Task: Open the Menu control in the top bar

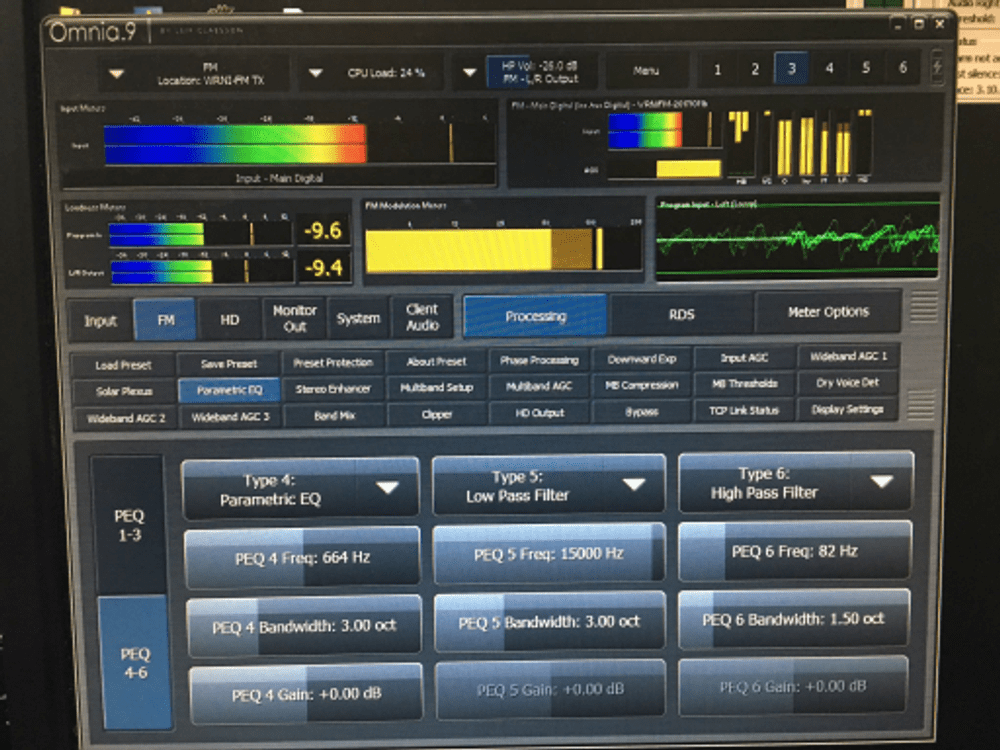Action: 647,69
